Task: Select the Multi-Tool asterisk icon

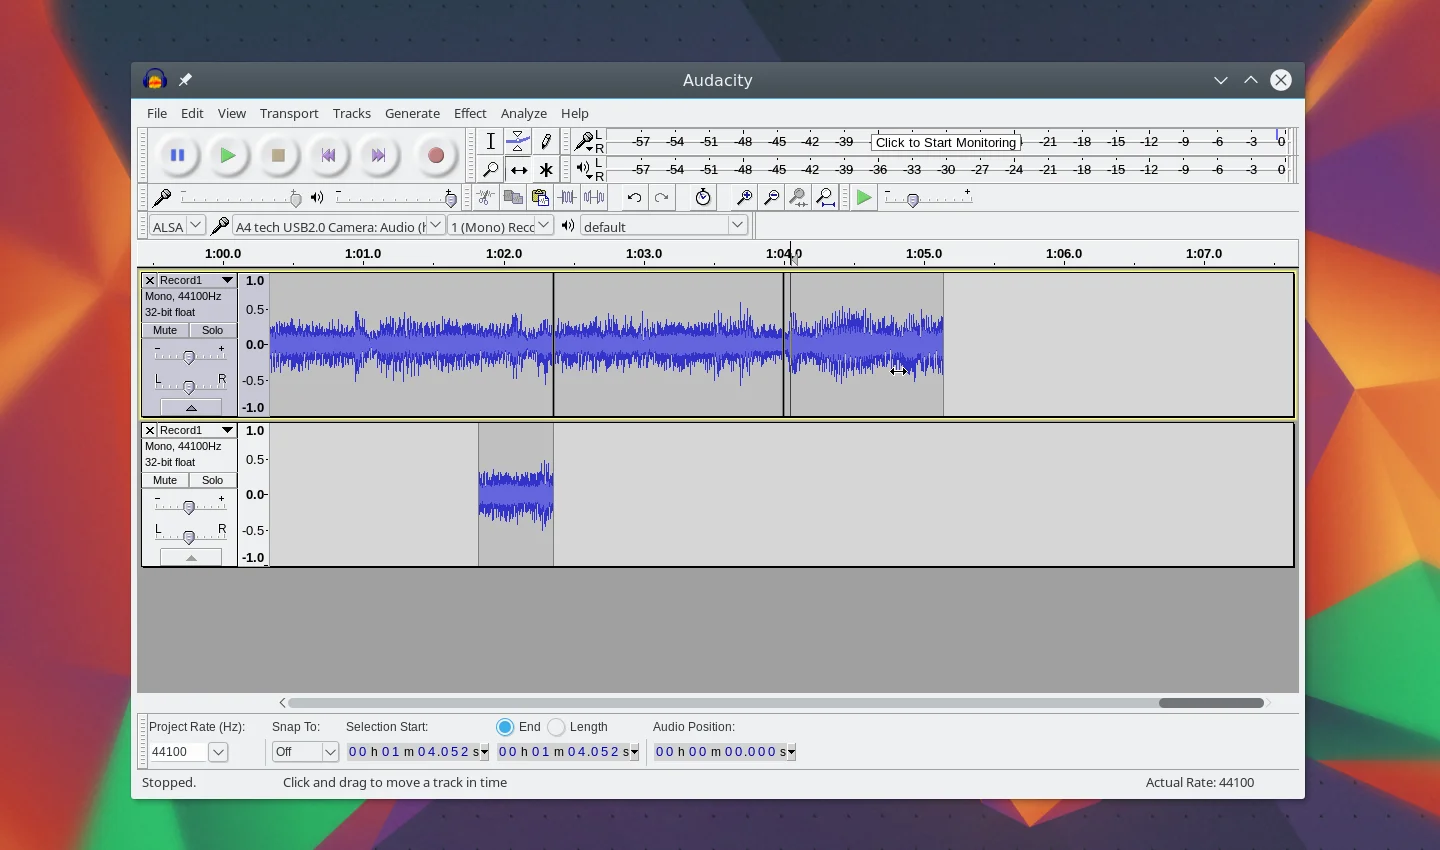Action: [x=546, y=170]
